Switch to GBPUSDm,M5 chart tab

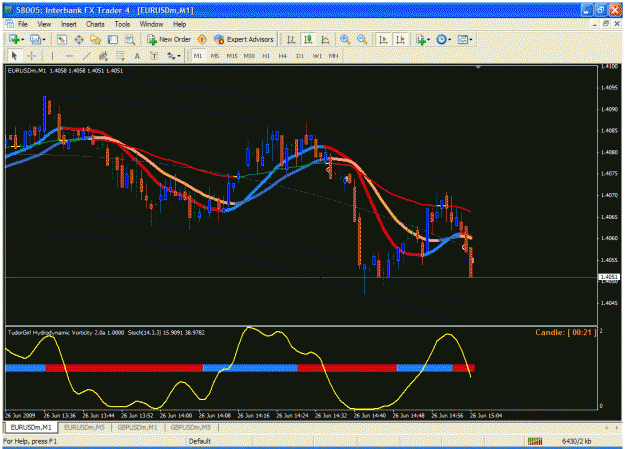(x=191, y=427)
